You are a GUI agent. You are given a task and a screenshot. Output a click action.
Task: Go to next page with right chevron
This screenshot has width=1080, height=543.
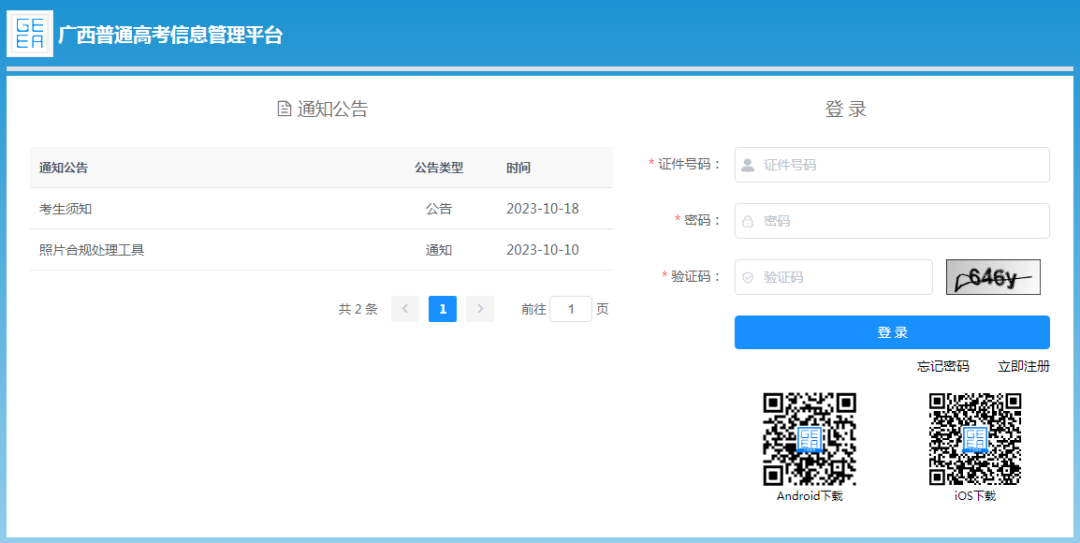(480, 309)
